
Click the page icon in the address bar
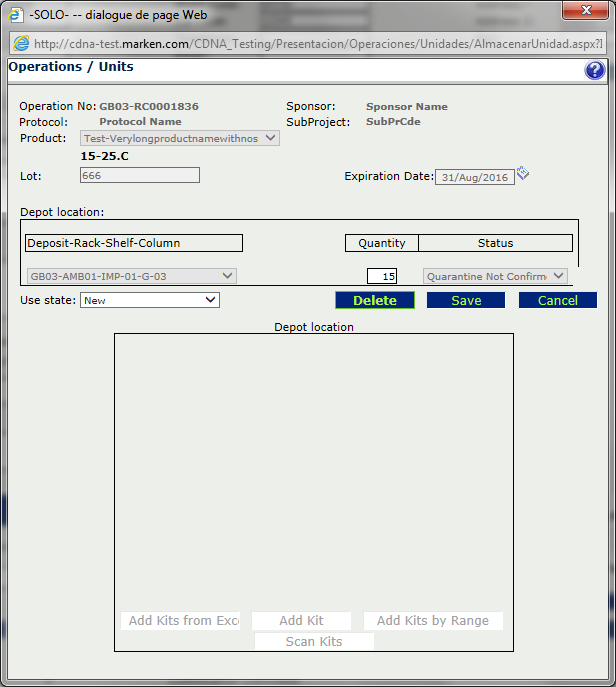(x=21, y=43)
